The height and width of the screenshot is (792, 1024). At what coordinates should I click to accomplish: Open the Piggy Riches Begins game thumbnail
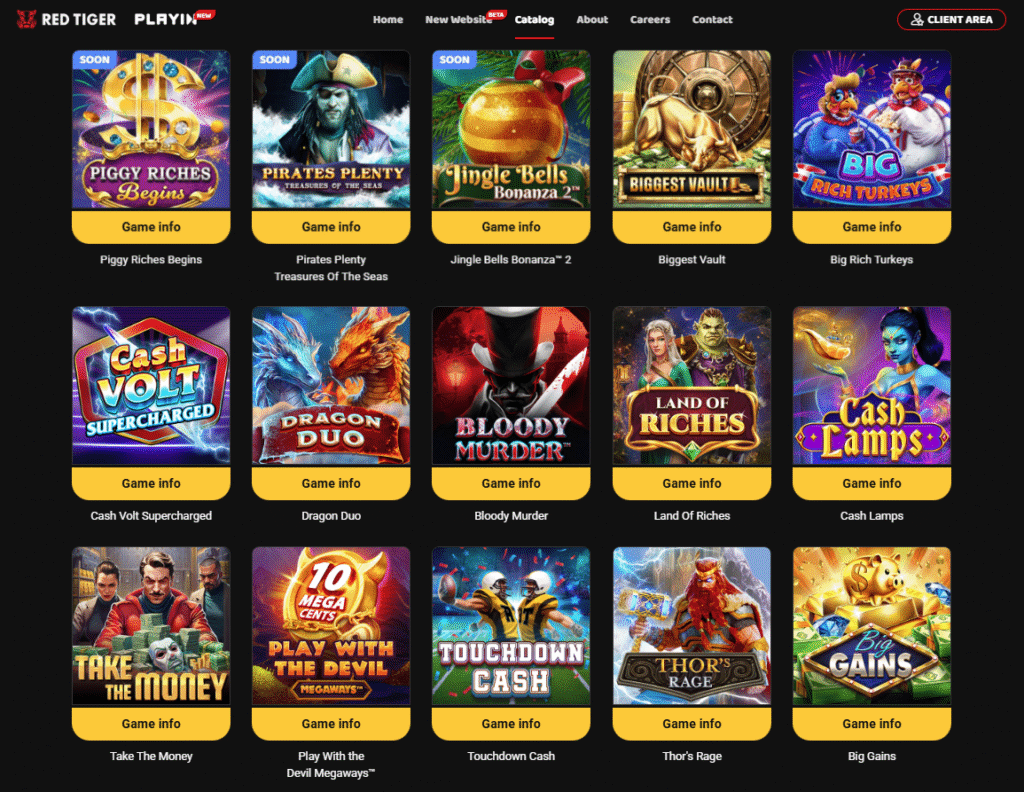coord(151,130)
